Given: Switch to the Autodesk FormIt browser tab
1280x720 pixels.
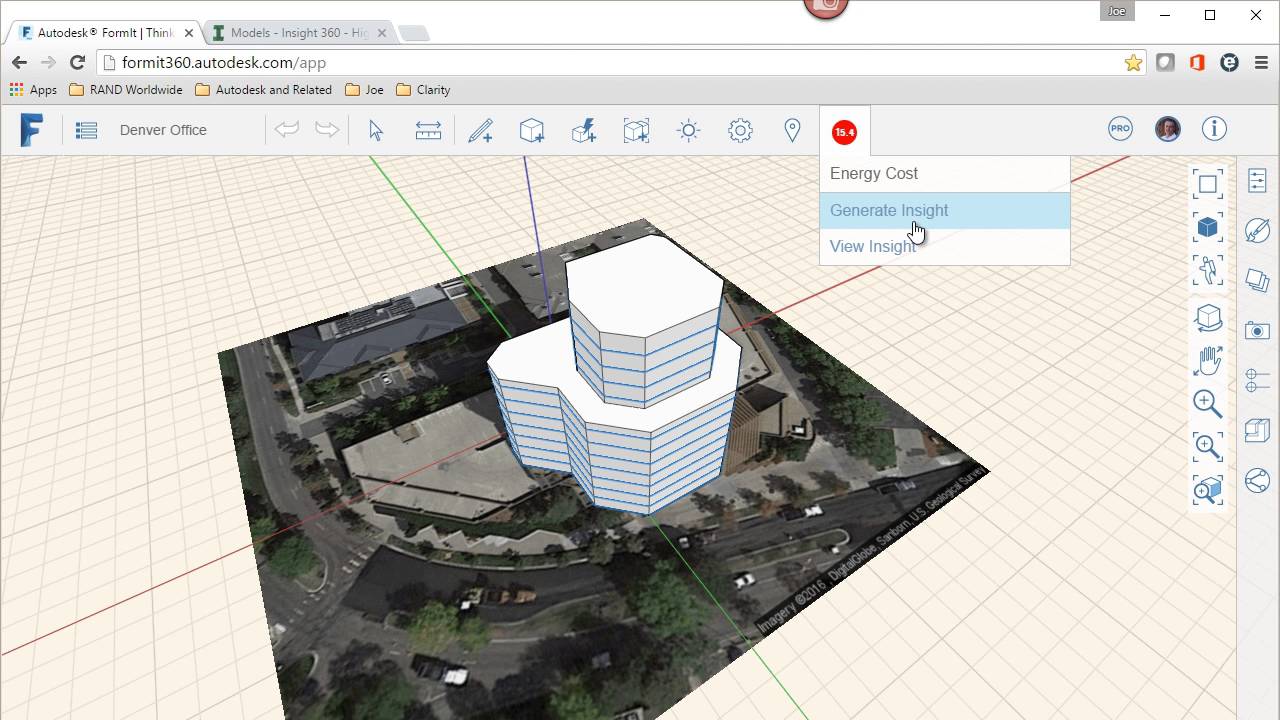Looking at the screenshot, I should [105, 33].
